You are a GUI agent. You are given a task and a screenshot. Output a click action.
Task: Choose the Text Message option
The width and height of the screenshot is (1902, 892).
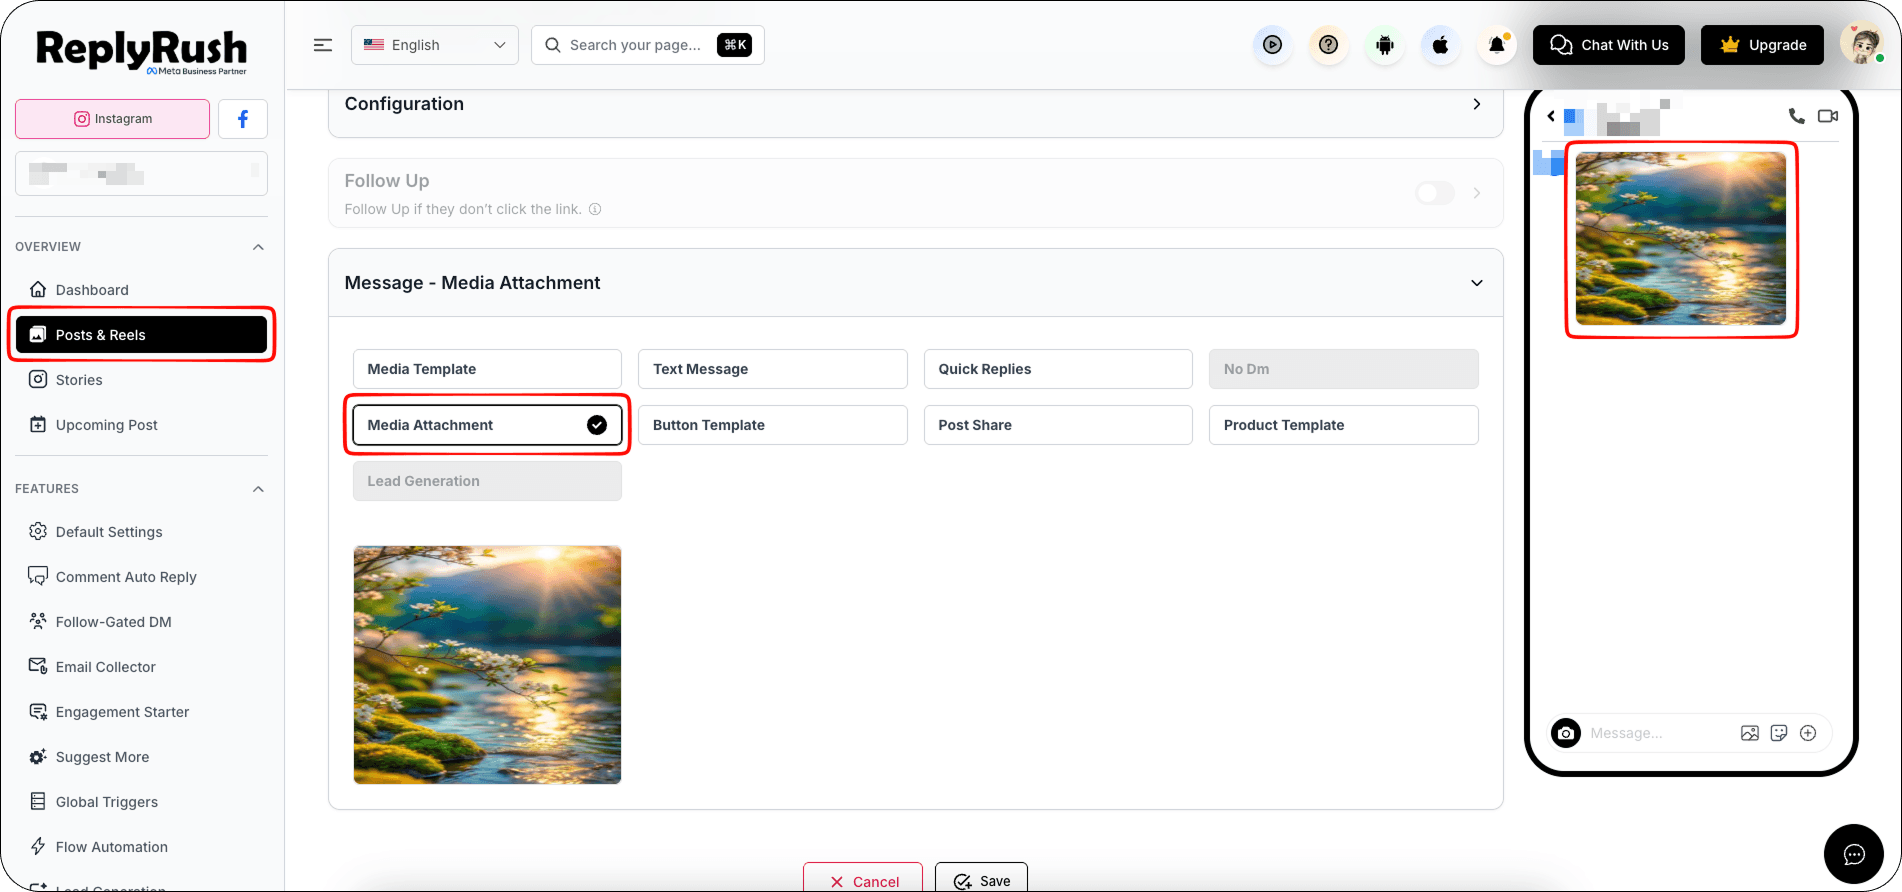pyautogui.click(x=772, y=369)
